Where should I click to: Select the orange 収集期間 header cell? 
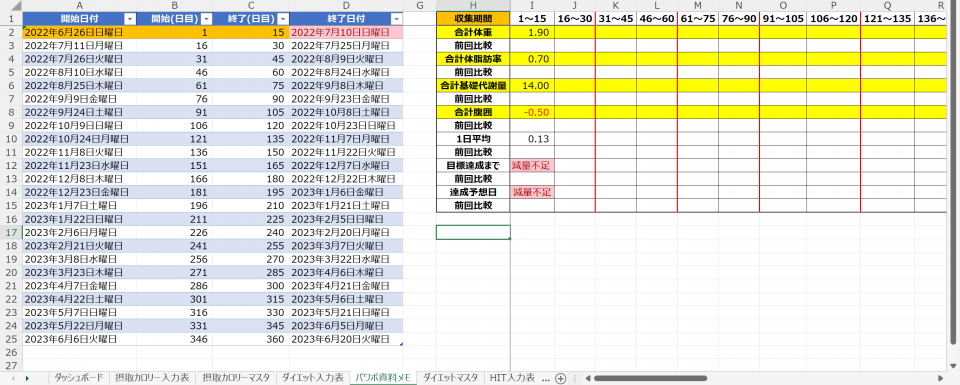473,18
